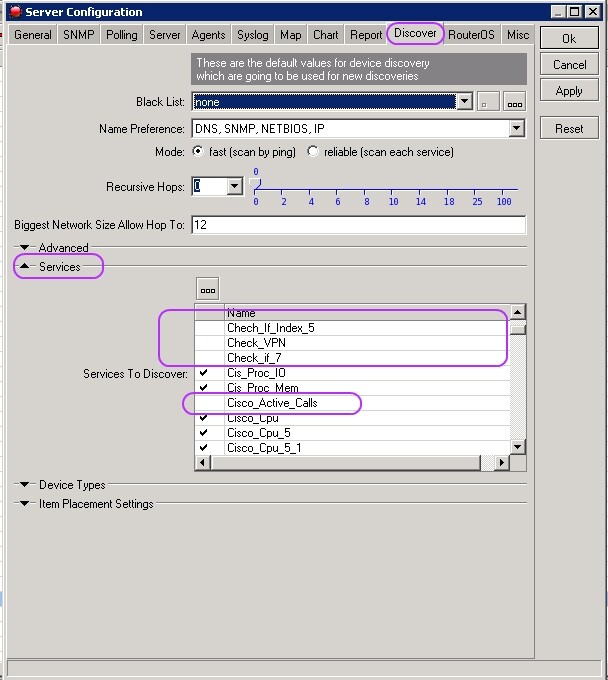Collapse the Services section

(25, 266)
